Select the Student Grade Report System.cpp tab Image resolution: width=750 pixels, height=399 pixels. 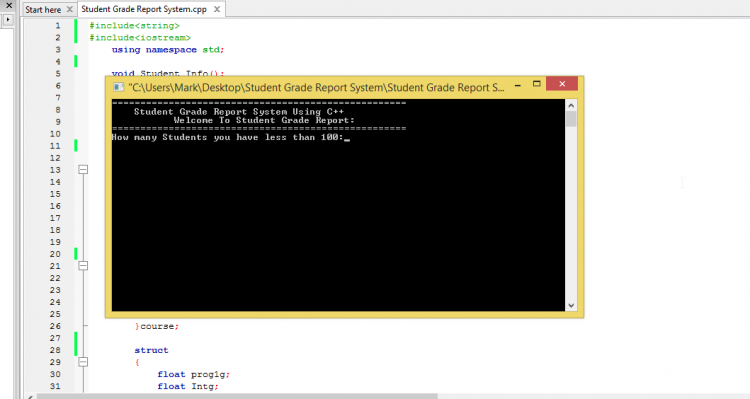144,9
